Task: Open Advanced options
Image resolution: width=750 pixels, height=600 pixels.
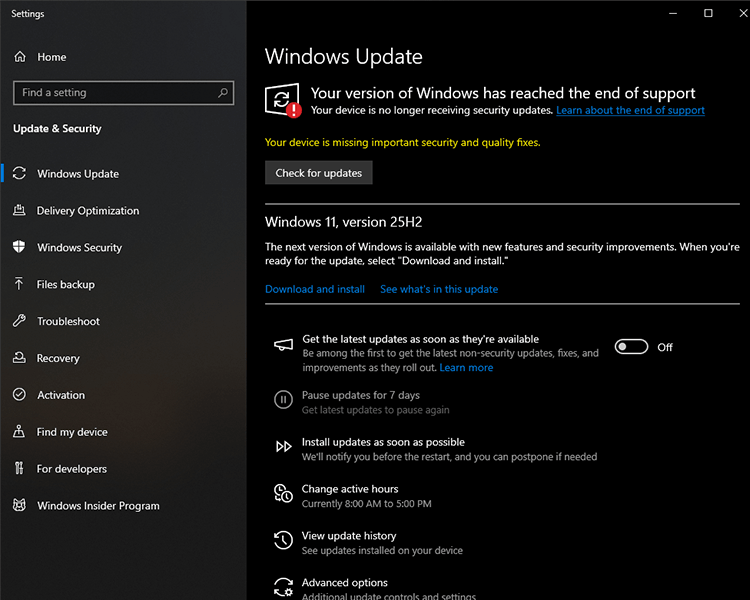Action: [x=344, y=583]
